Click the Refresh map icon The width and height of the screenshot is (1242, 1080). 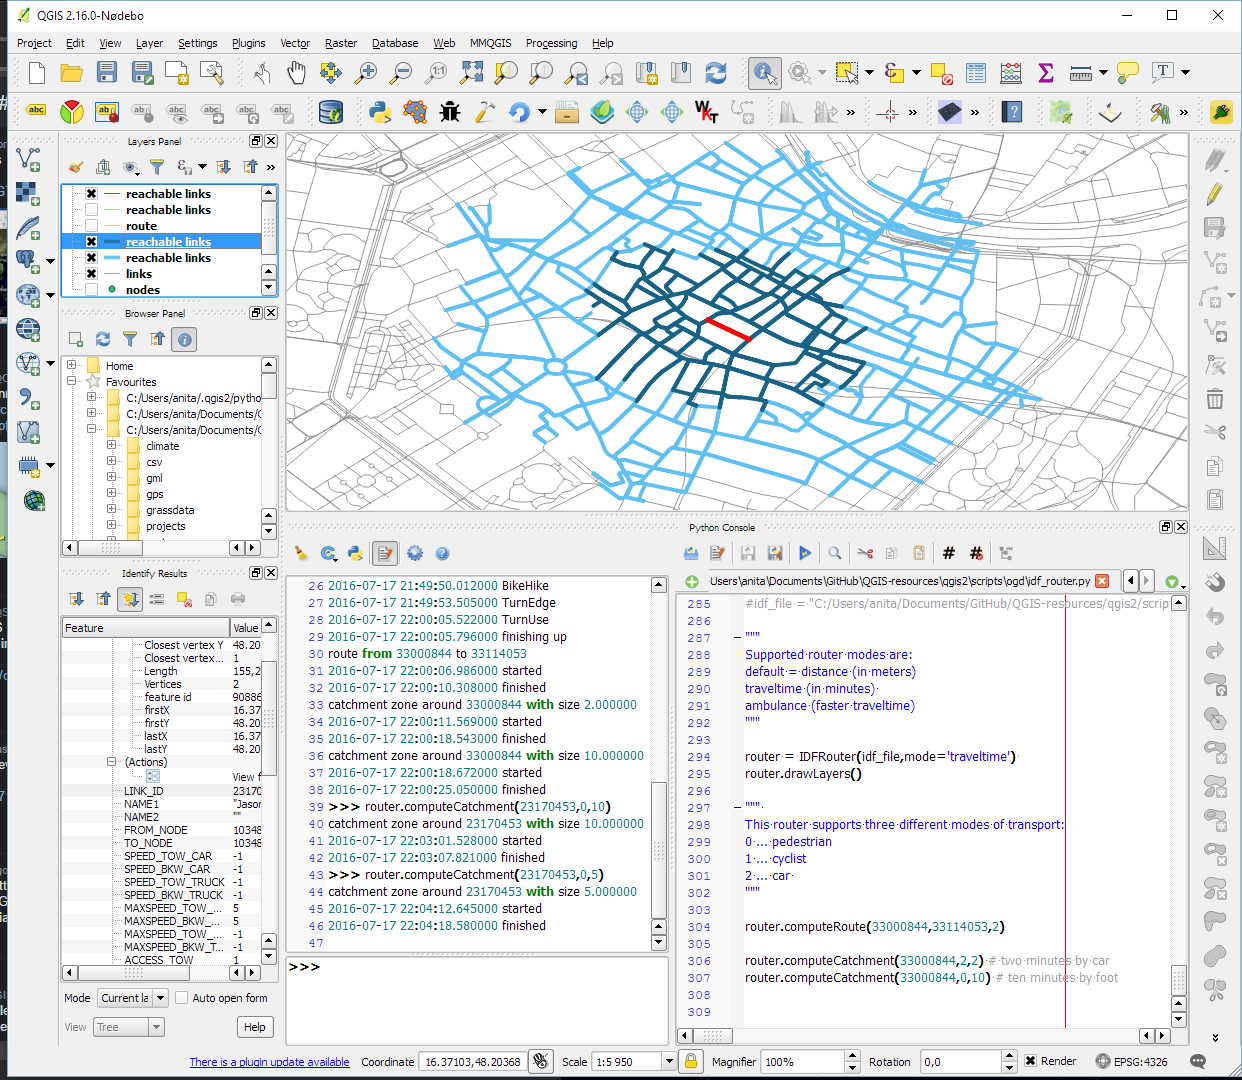(x=716, y=73)
